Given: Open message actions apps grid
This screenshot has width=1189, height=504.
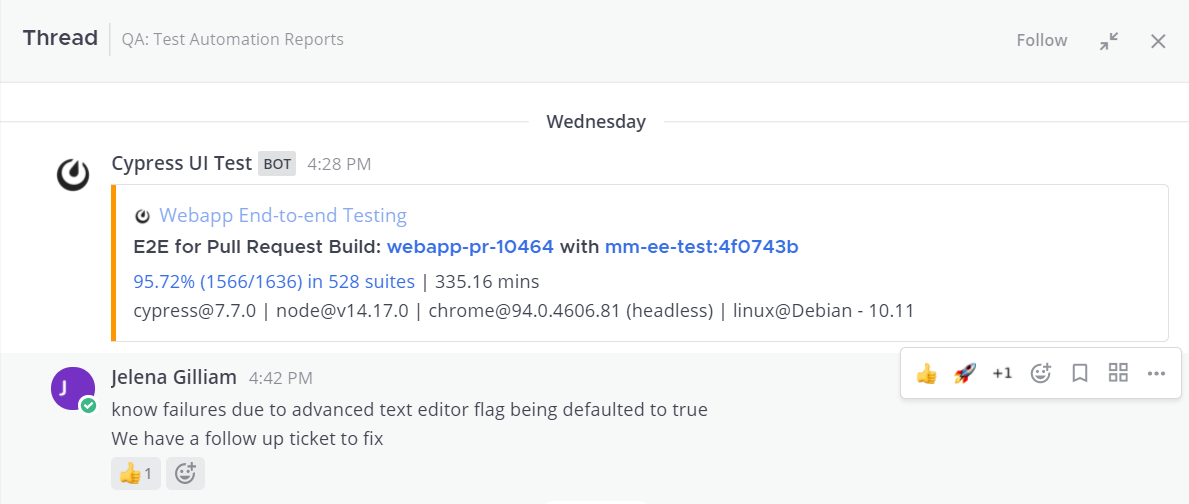Looking at the screenshot, I should (1118, 373).
